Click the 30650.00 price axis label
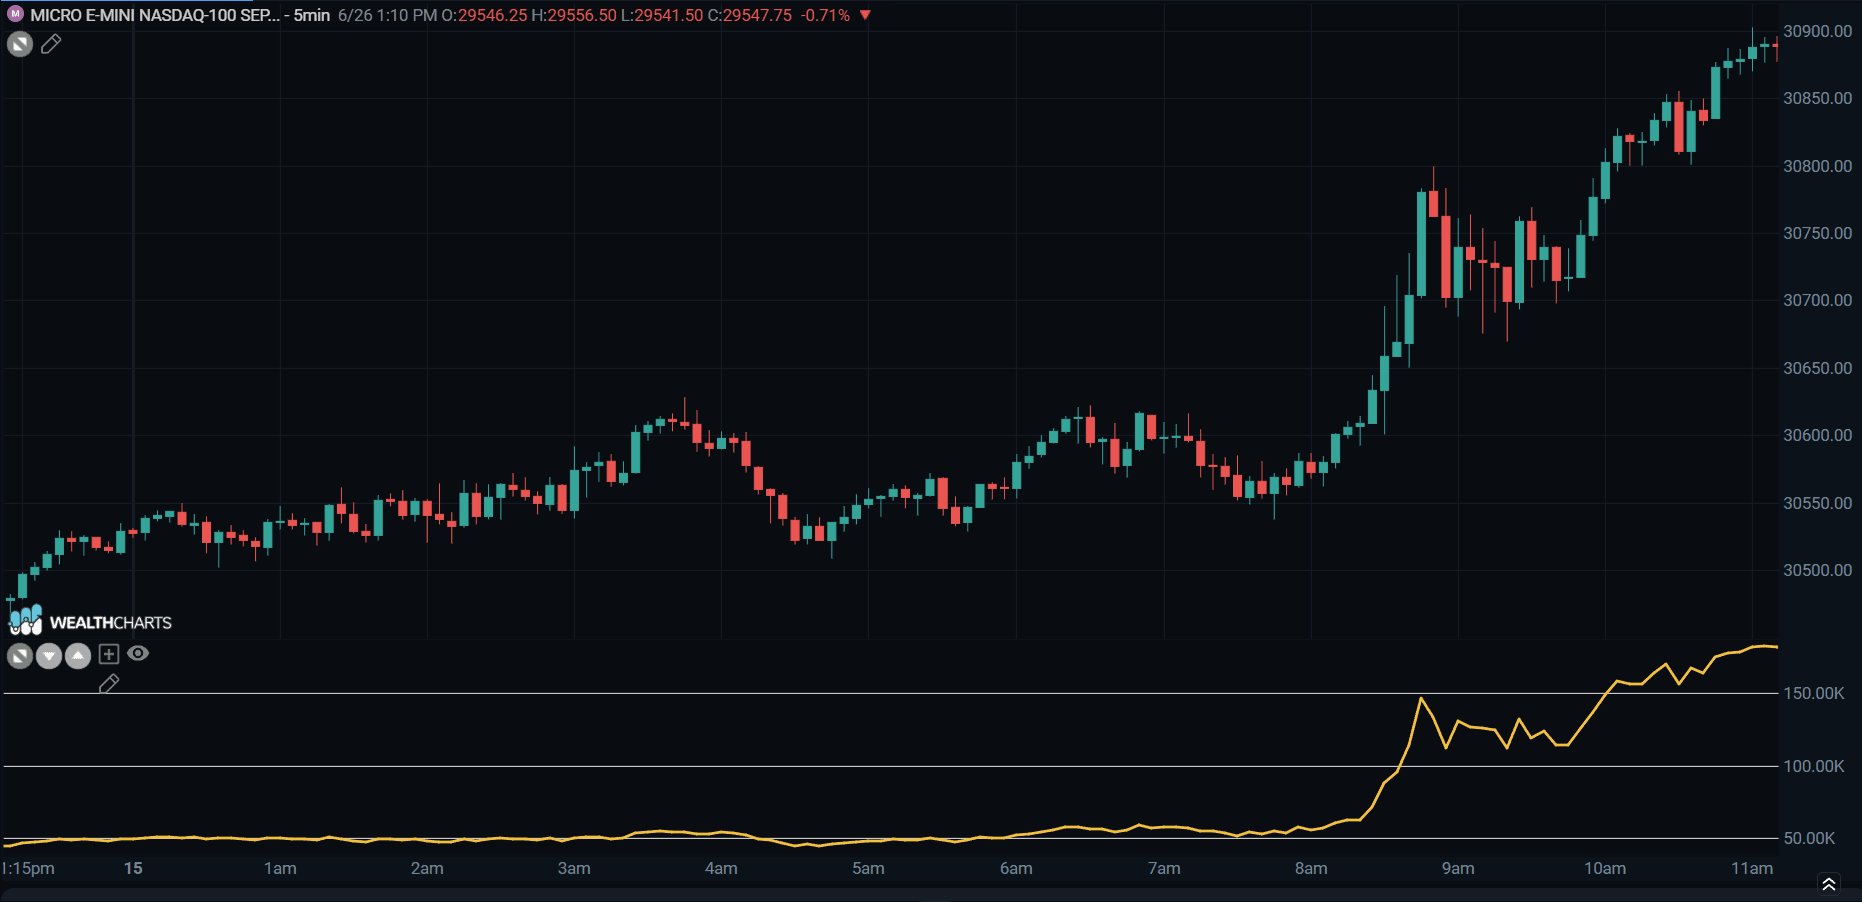This screenshot has height=902, width=1862. click(x=1818, y=368)
